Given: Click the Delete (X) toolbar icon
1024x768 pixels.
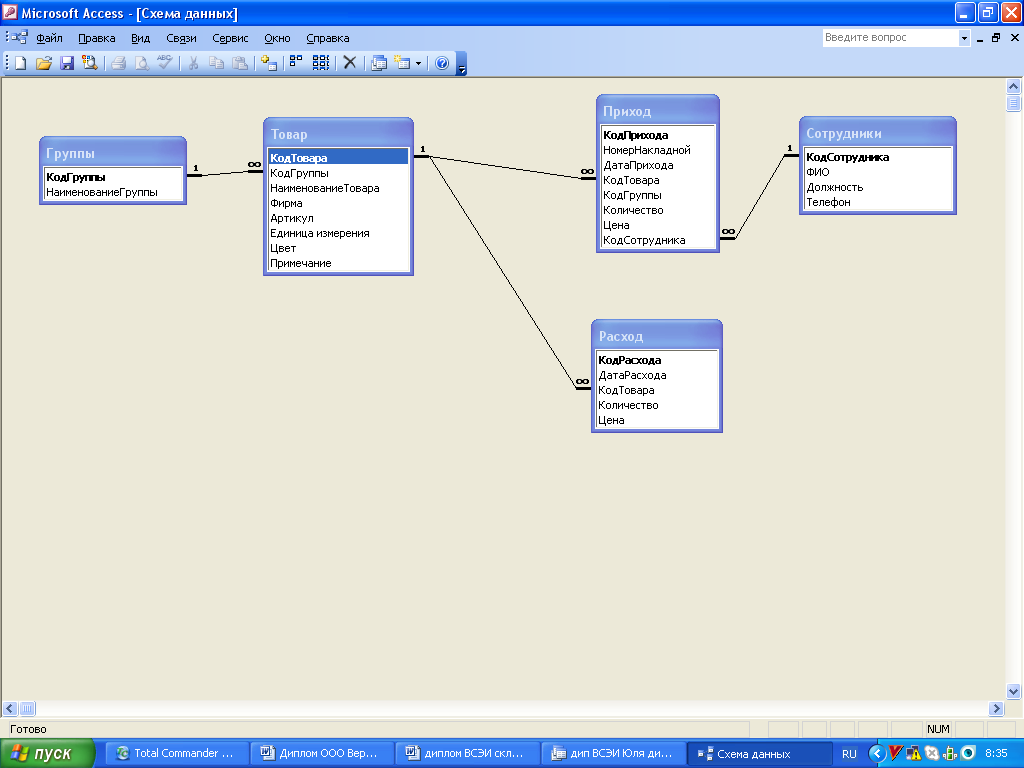Looking at the screenshot, I should pyautogui.click(x=349, y=63).
